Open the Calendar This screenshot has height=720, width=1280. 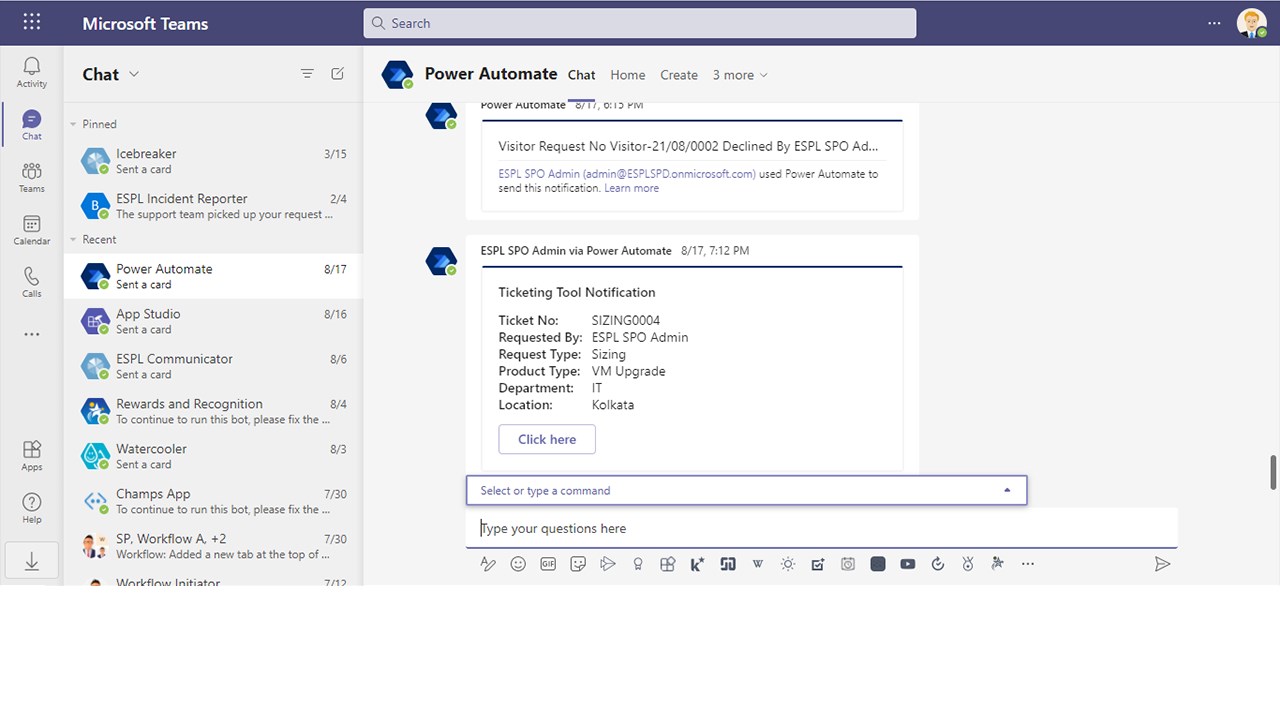pos(32,230)
